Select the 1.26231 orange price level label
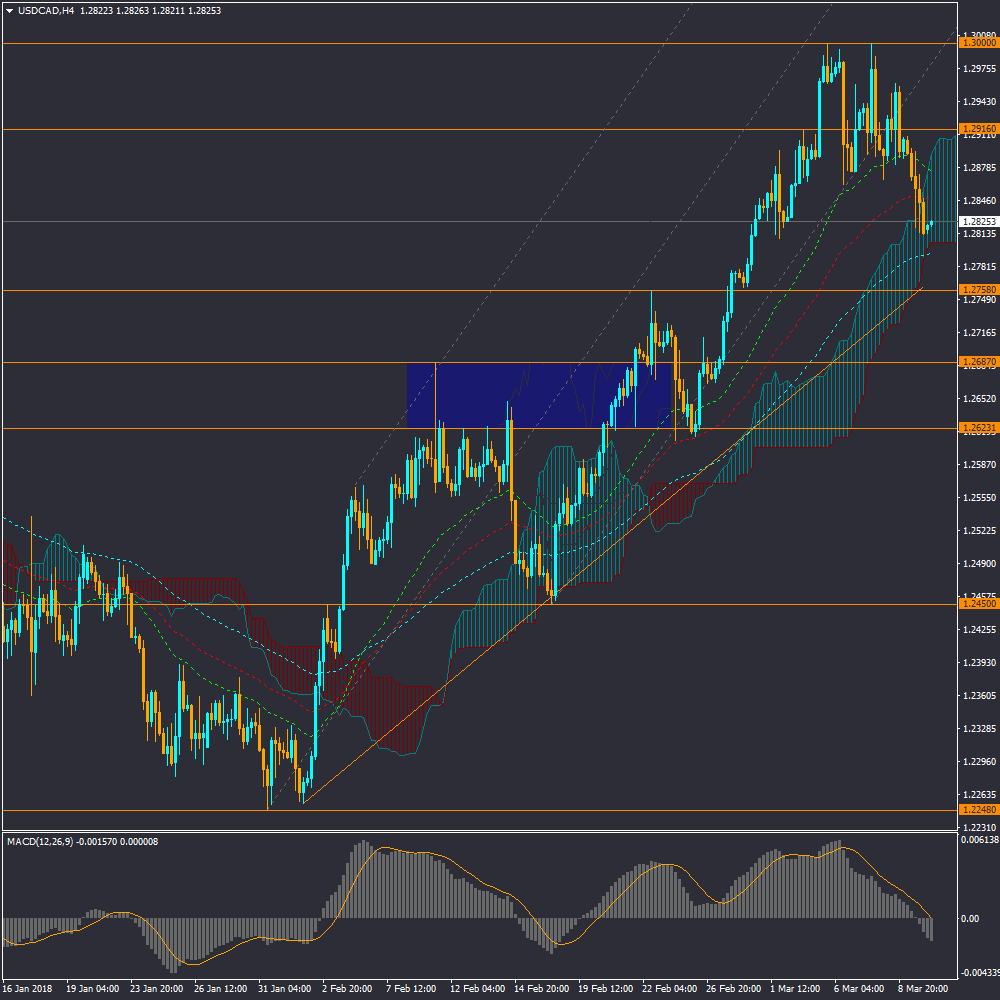Viewport: 1000px width, 1000px height. [978, 428]
